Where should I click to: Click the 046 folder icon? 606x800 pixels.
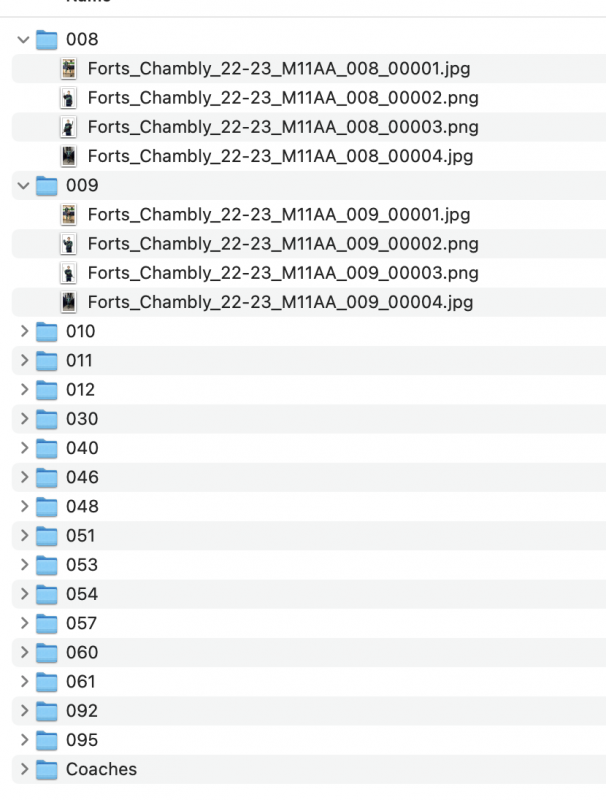(x=46, y=477)
